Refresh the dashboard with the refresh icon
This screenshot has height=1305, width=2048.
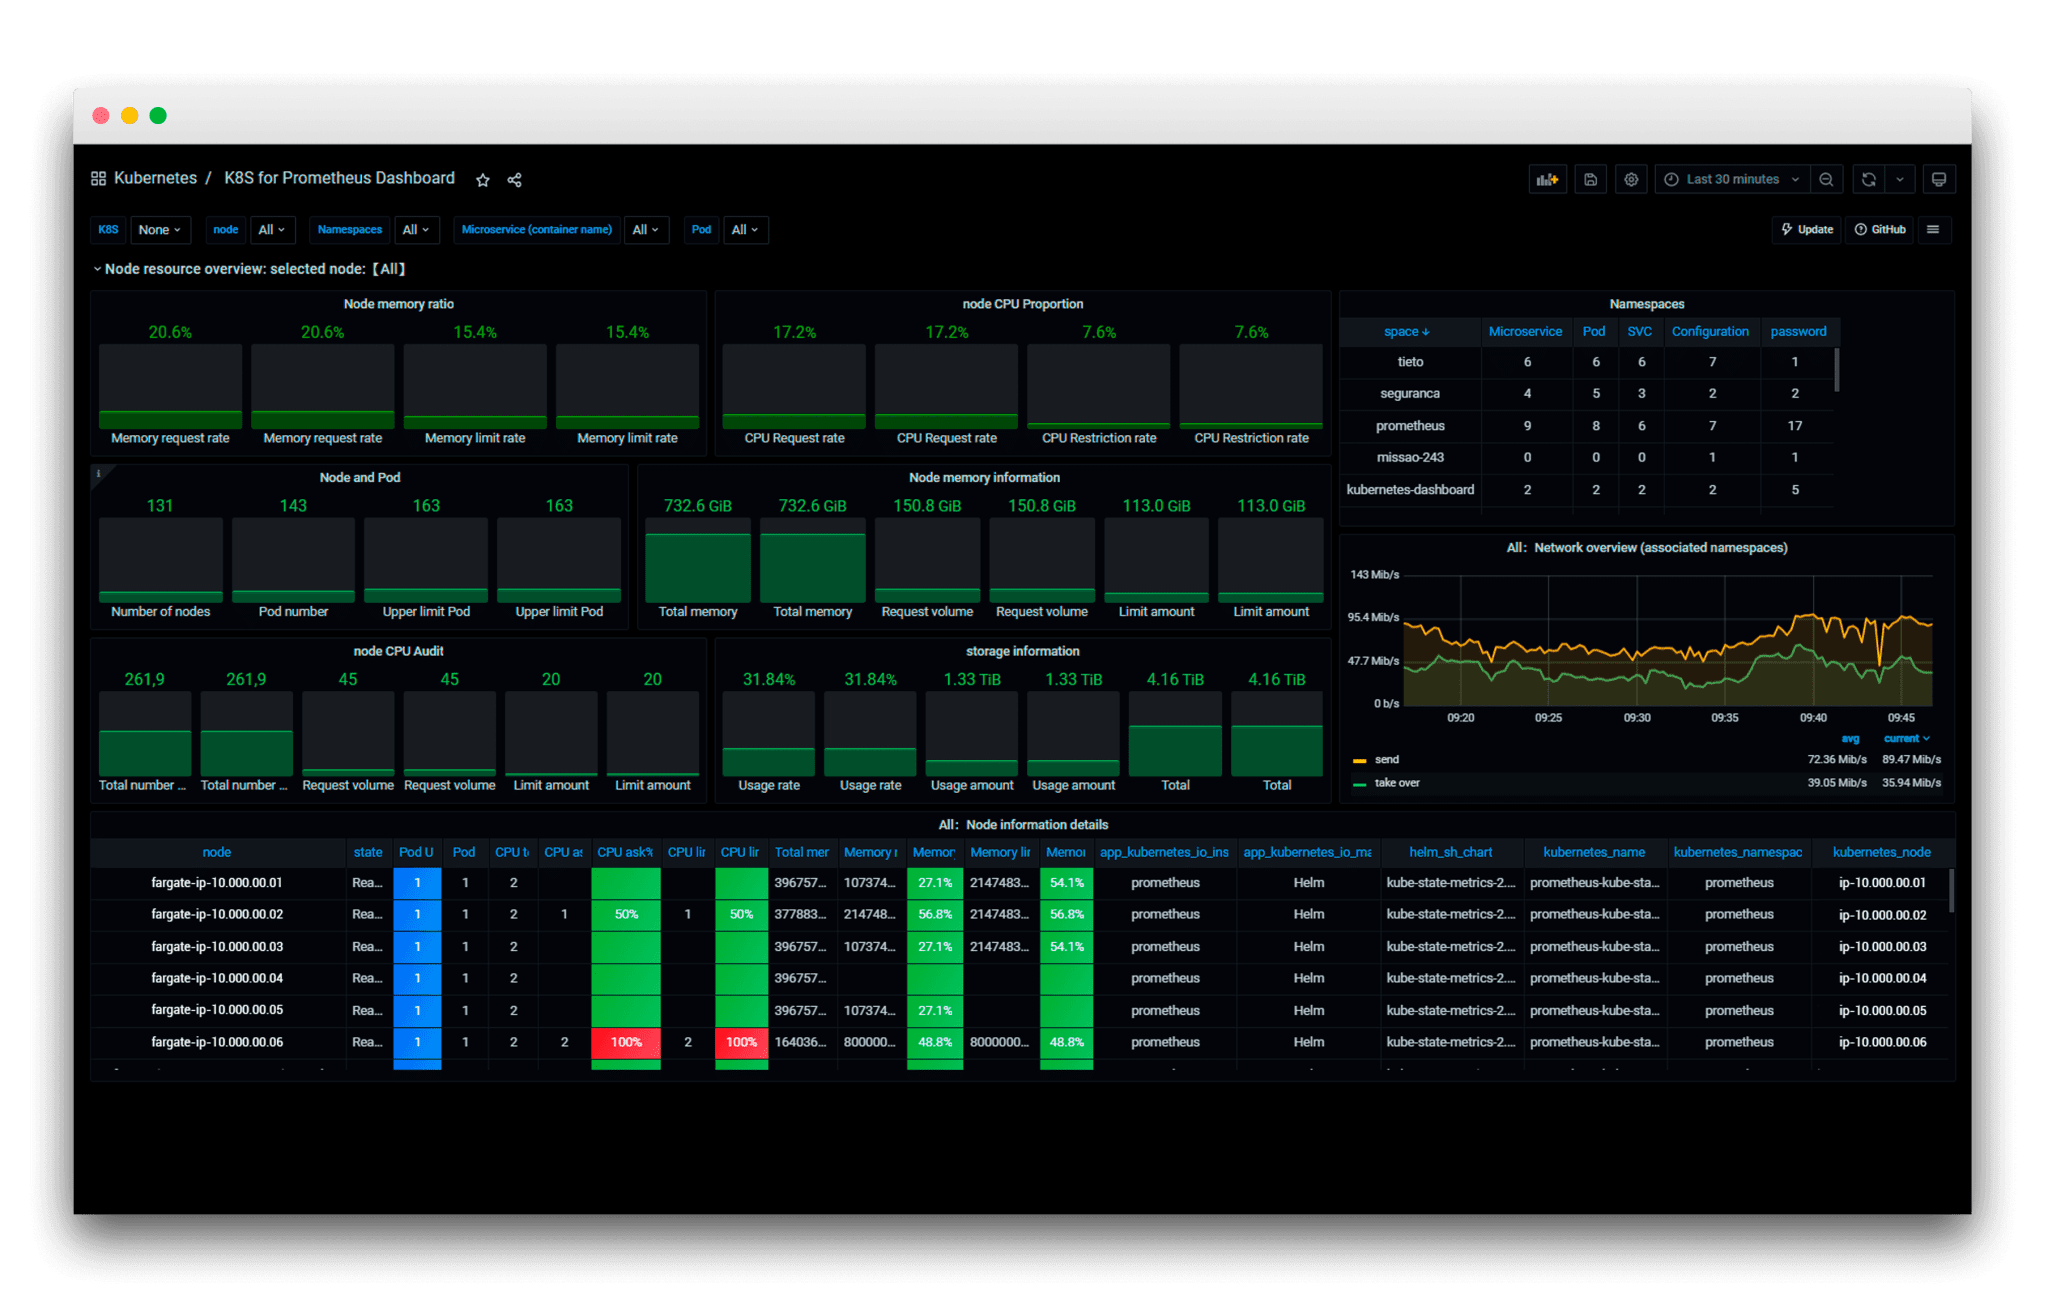pos(1868,179)
